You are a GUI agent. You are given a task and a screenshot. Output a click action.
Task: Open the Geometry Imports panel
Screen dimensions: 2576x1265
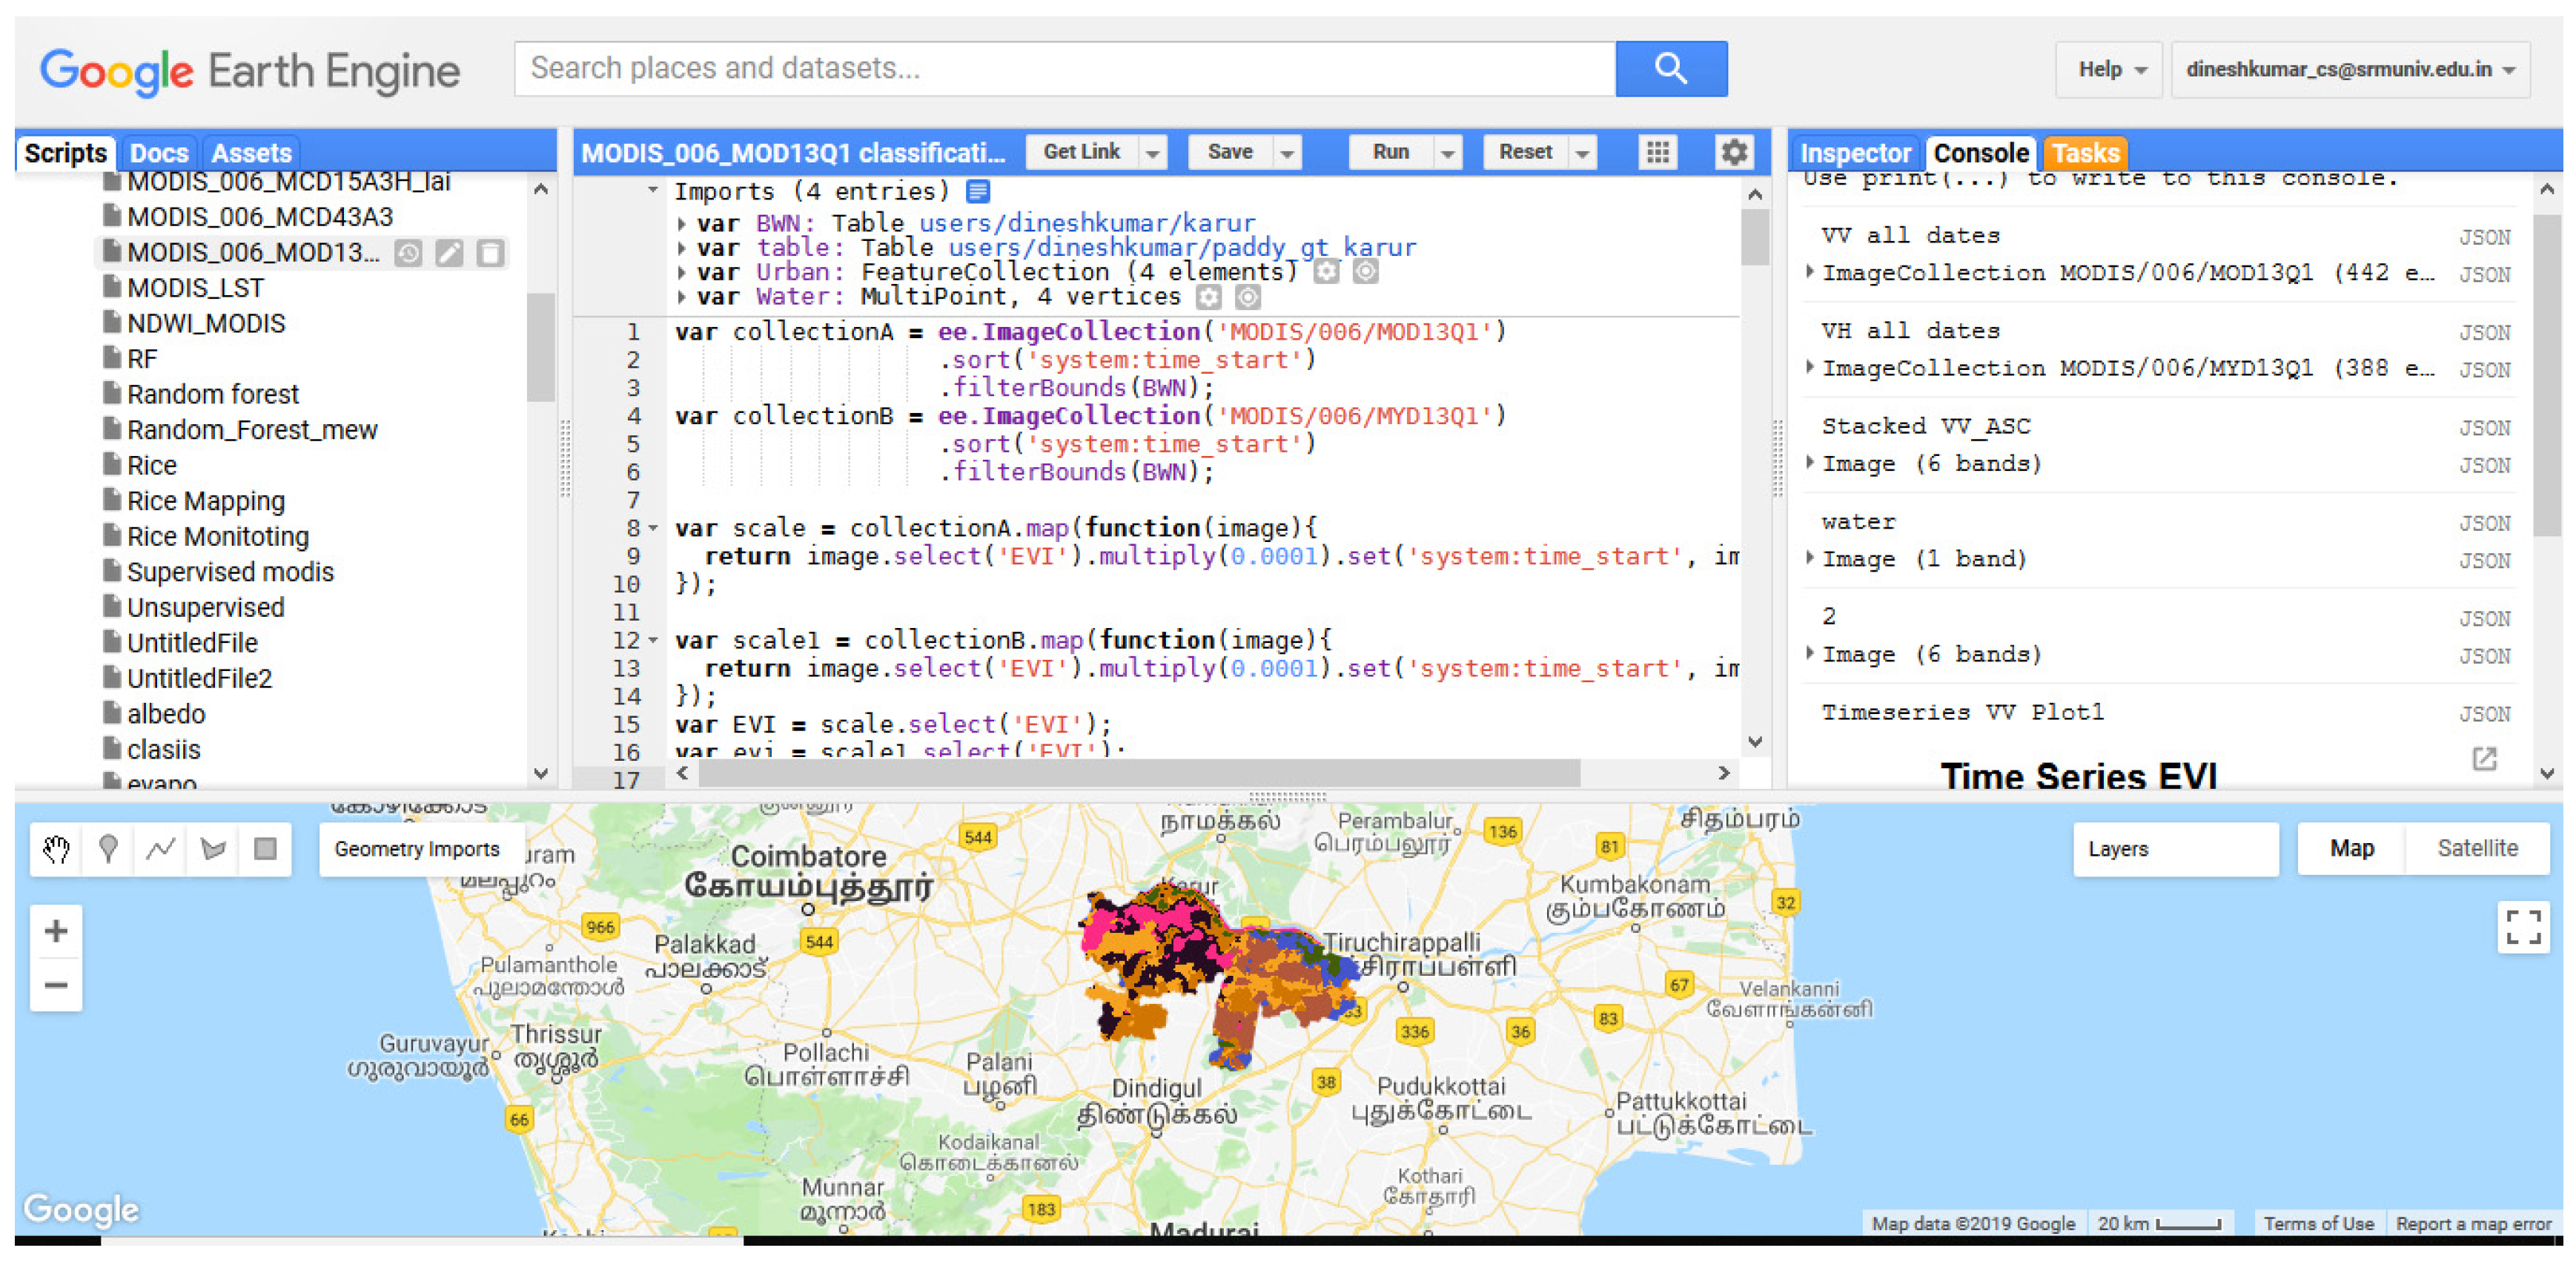[416, 849]
